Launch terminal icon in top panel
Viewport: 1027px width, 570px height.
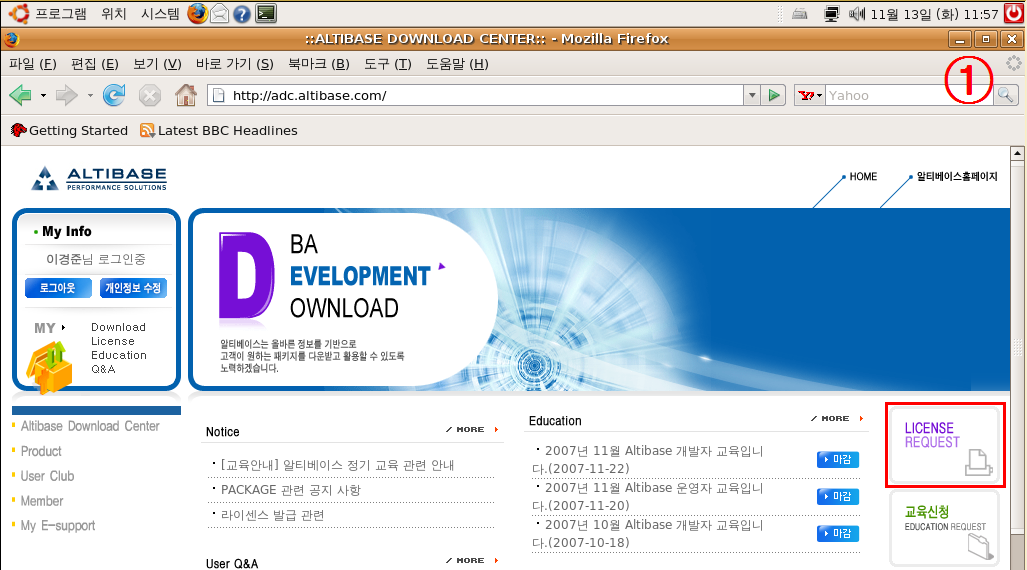266,13
